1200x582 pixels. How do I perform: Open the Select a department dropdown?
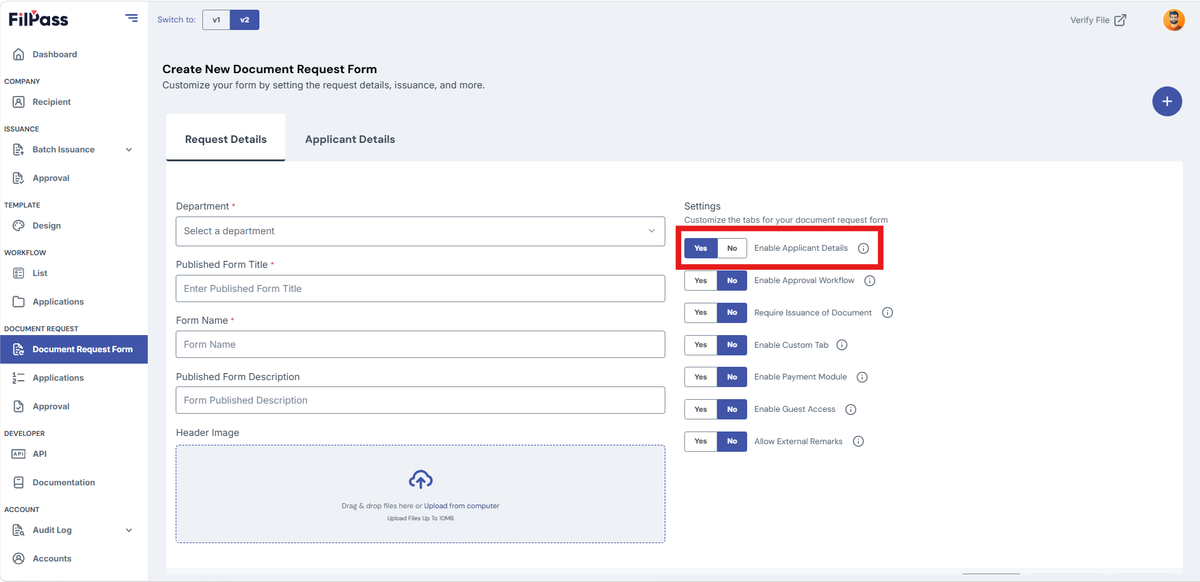tap(420, 231)
